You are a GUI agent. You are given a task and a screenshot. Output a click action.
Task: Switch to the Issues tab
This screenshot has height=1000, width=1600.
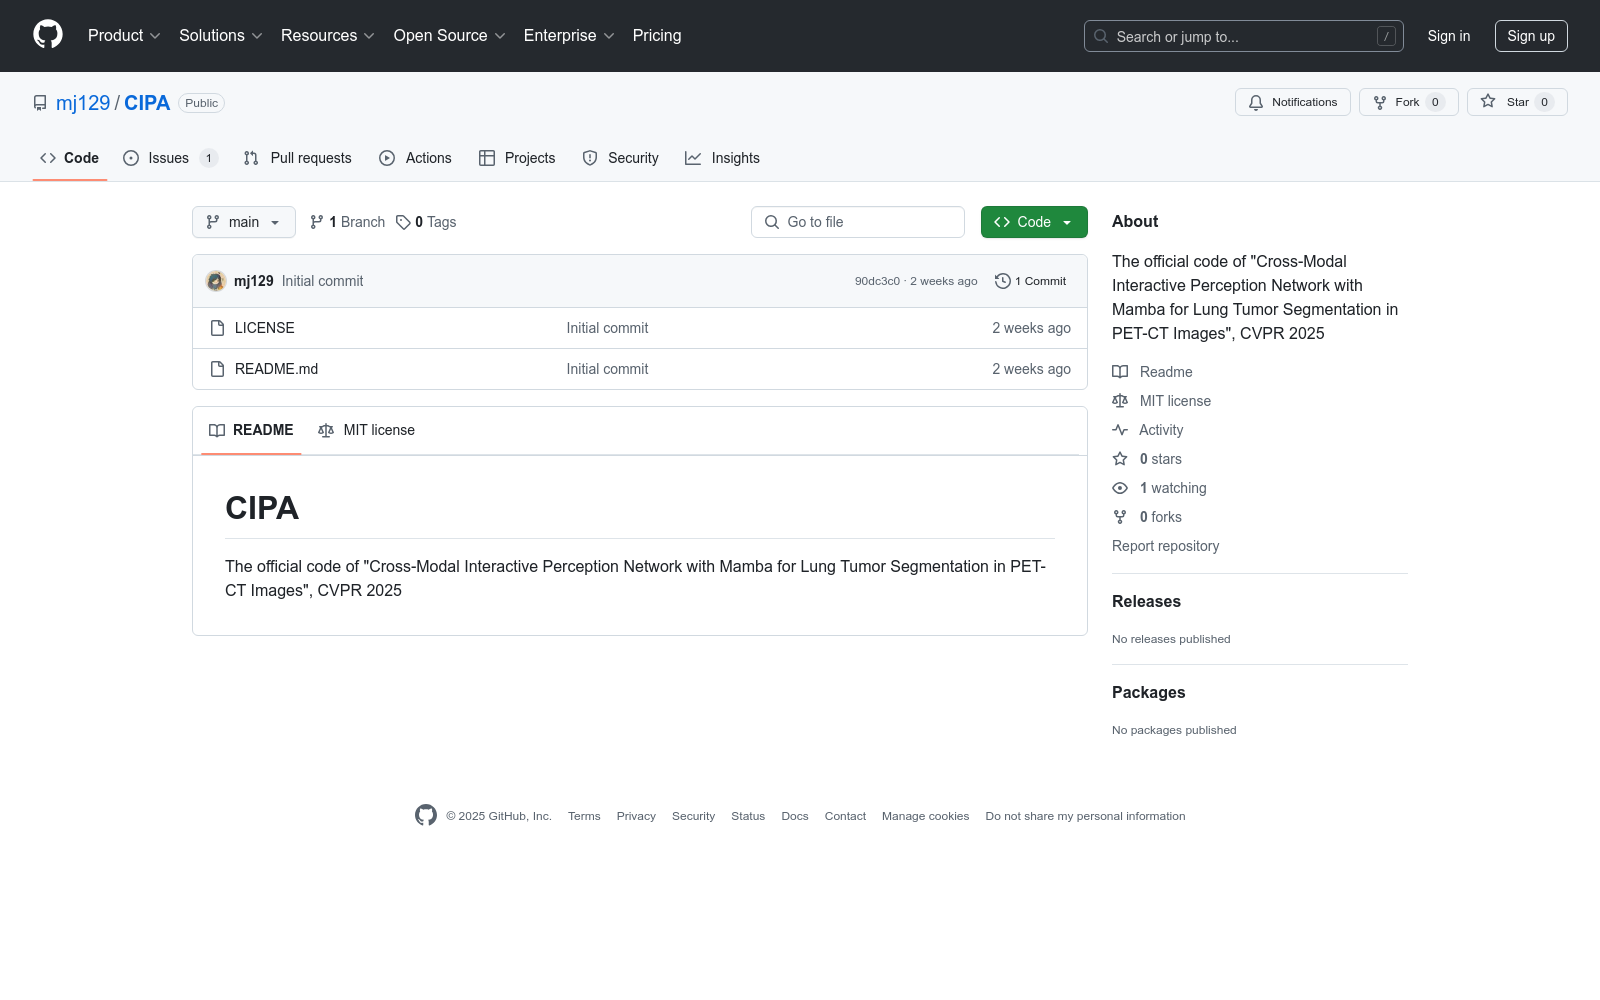pyautogui.click(x=170, y=158)
